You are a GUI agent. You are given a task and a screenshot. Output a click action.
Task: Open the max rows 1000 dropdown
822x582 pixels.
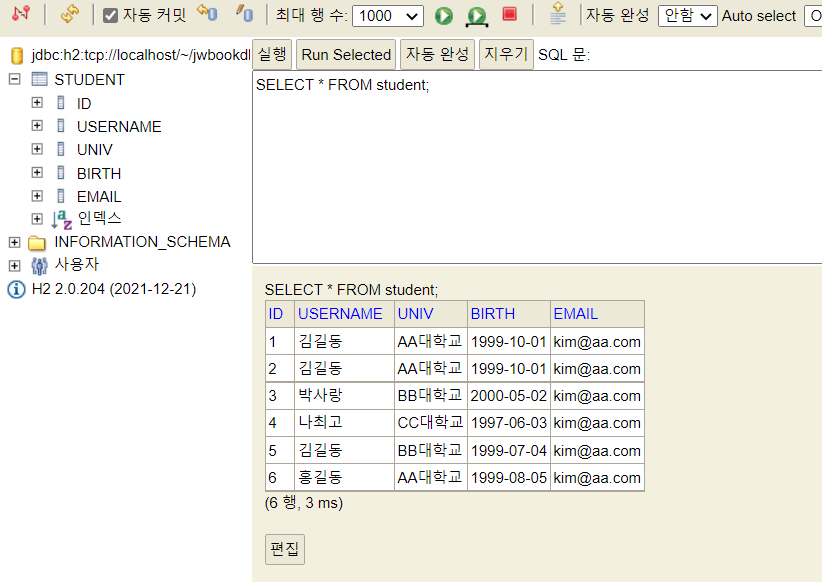(388, 16)
